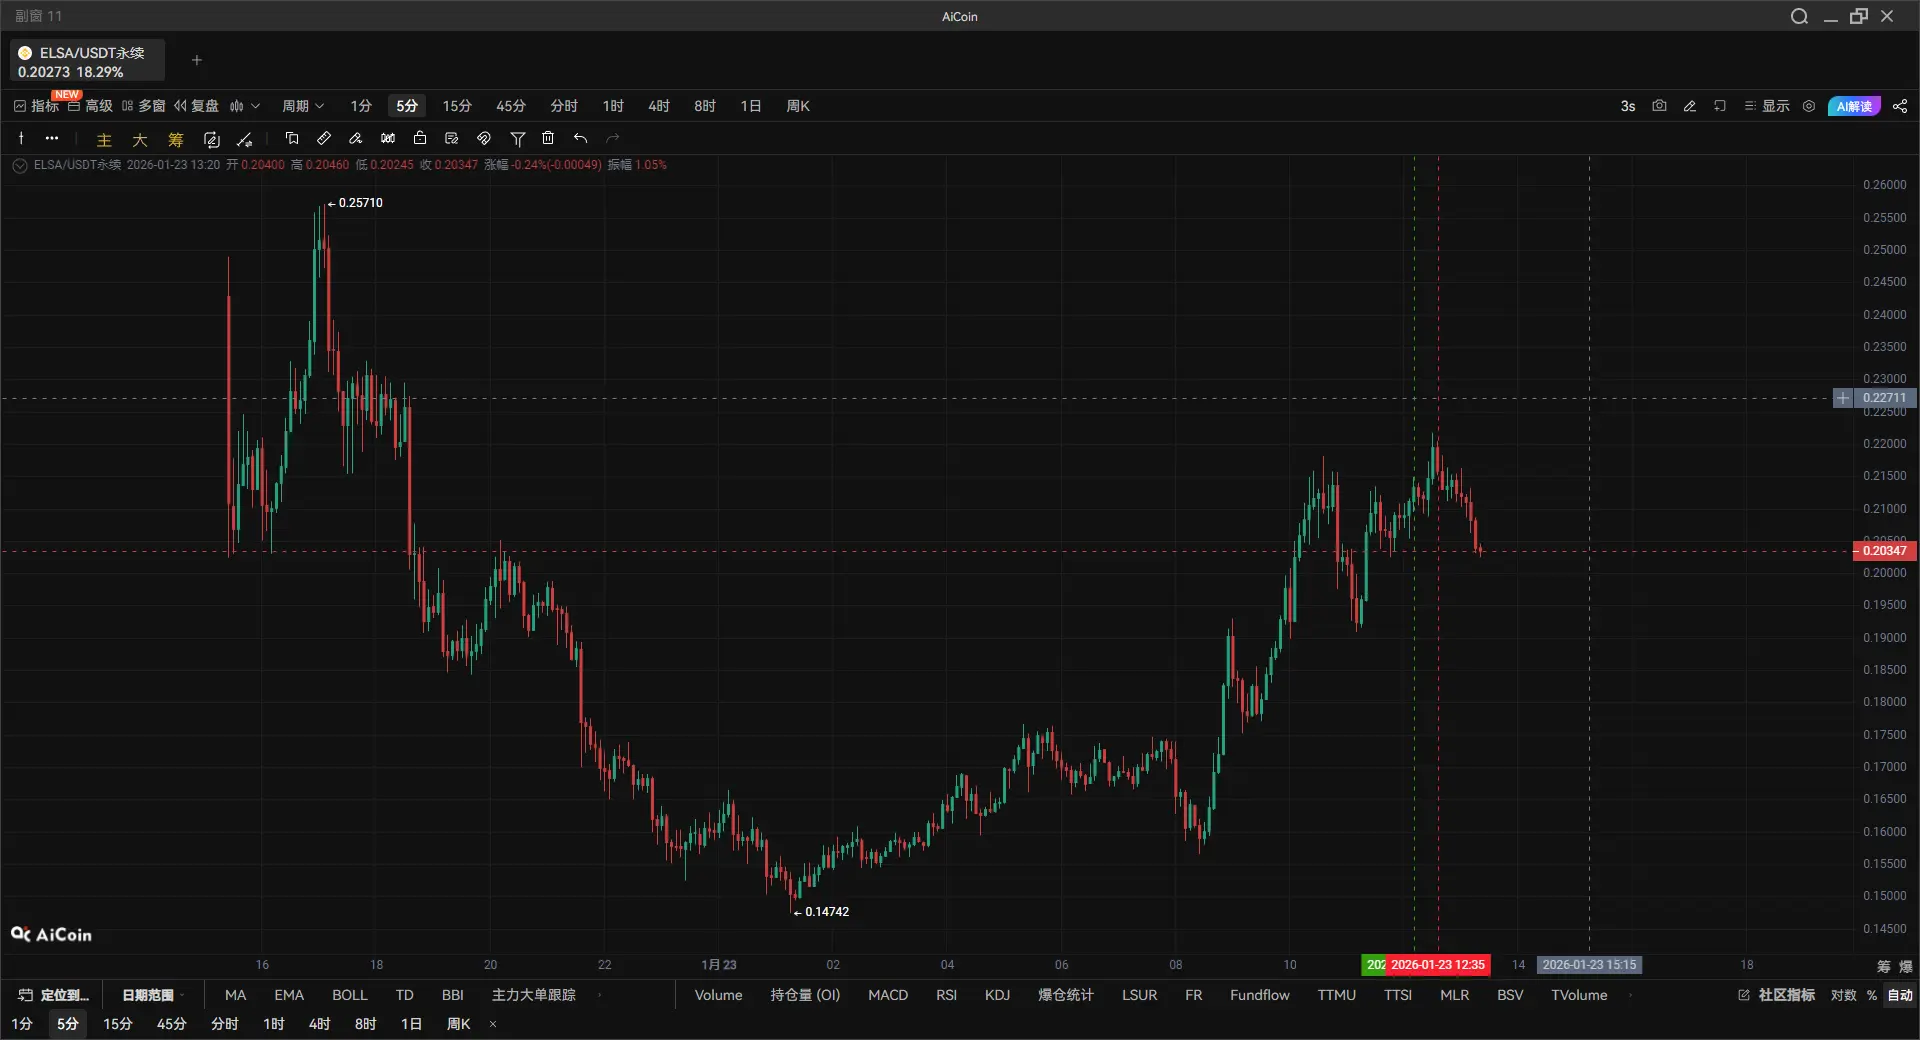Click the hexagon chart settings icon
Image resolution: width=1920 pixels, height=1040 pixels.
click(1809, 106)
